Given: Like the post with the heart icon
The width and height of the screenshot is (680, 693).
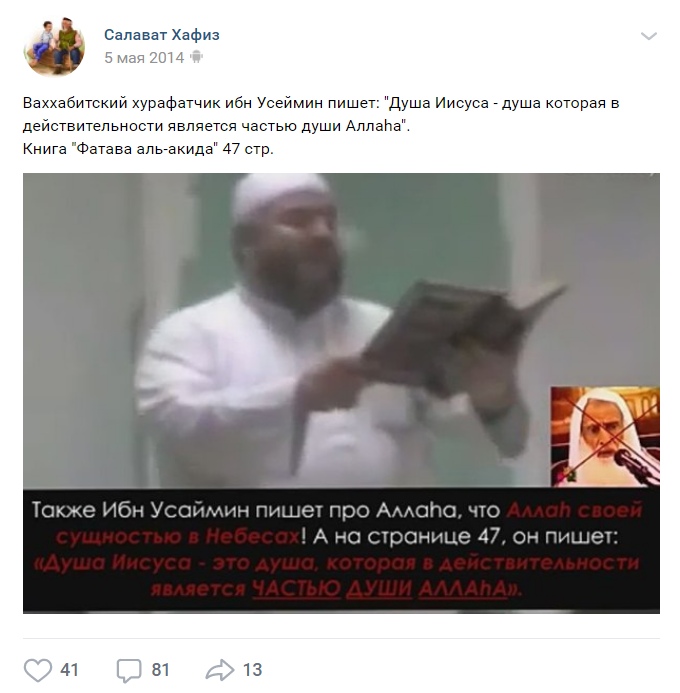Looking at the screenshot, I should coord(38,670).
